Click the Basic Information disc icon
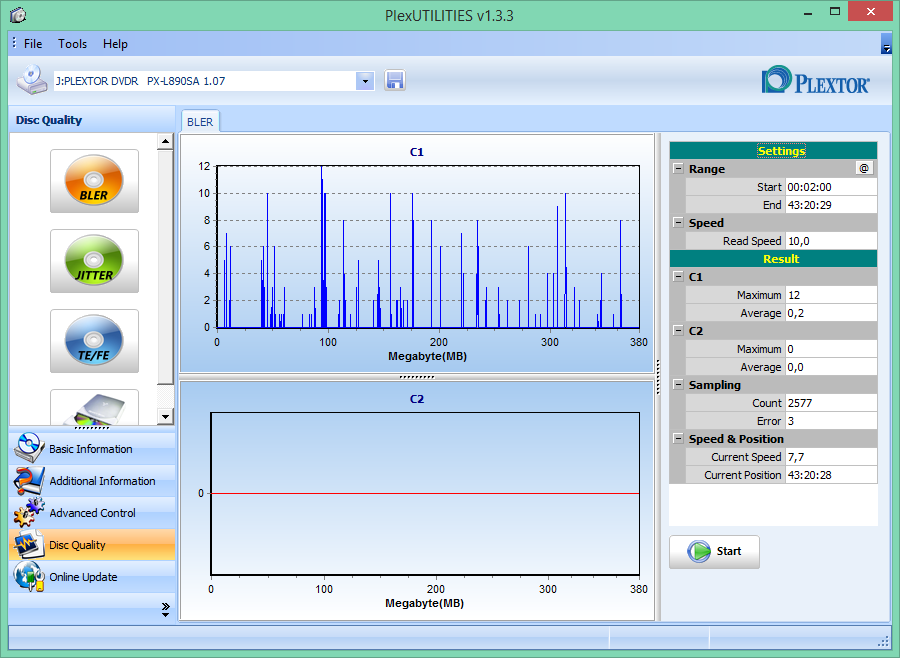This screenshot has width=900, height=658. (x=29, y=448)
